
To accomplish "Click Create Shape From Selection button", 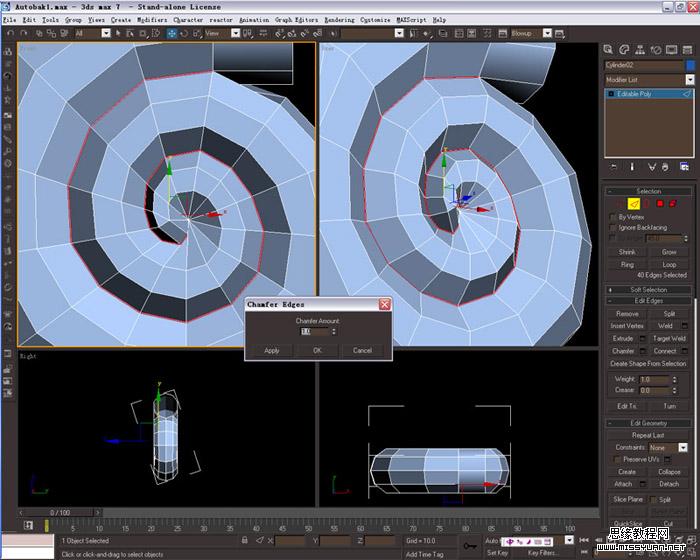I will point(648,364).
